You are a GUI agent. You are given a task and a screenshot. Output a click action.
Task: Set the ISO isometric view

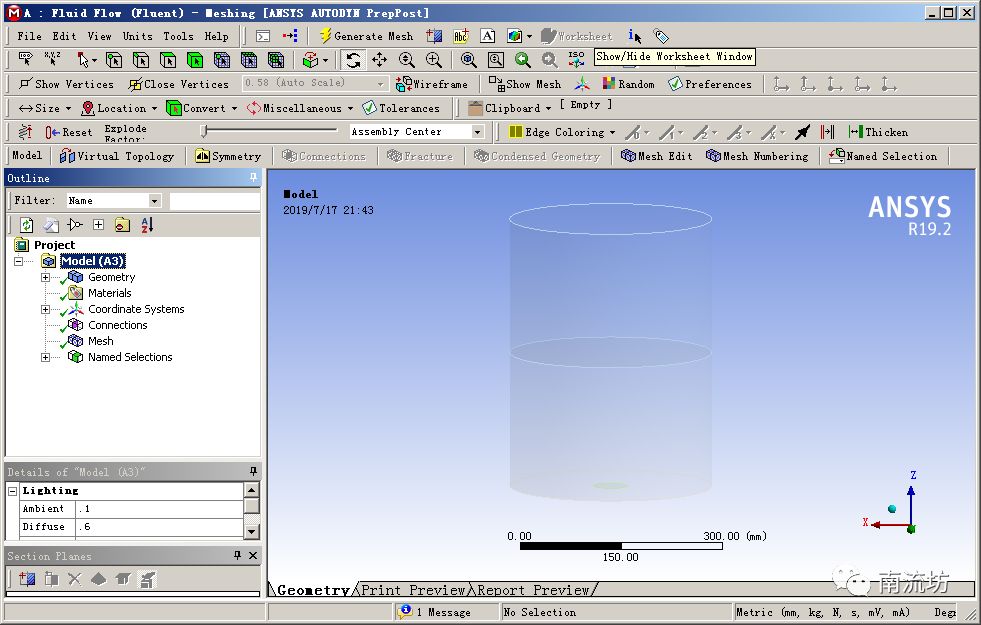click(x=576, y=60)
